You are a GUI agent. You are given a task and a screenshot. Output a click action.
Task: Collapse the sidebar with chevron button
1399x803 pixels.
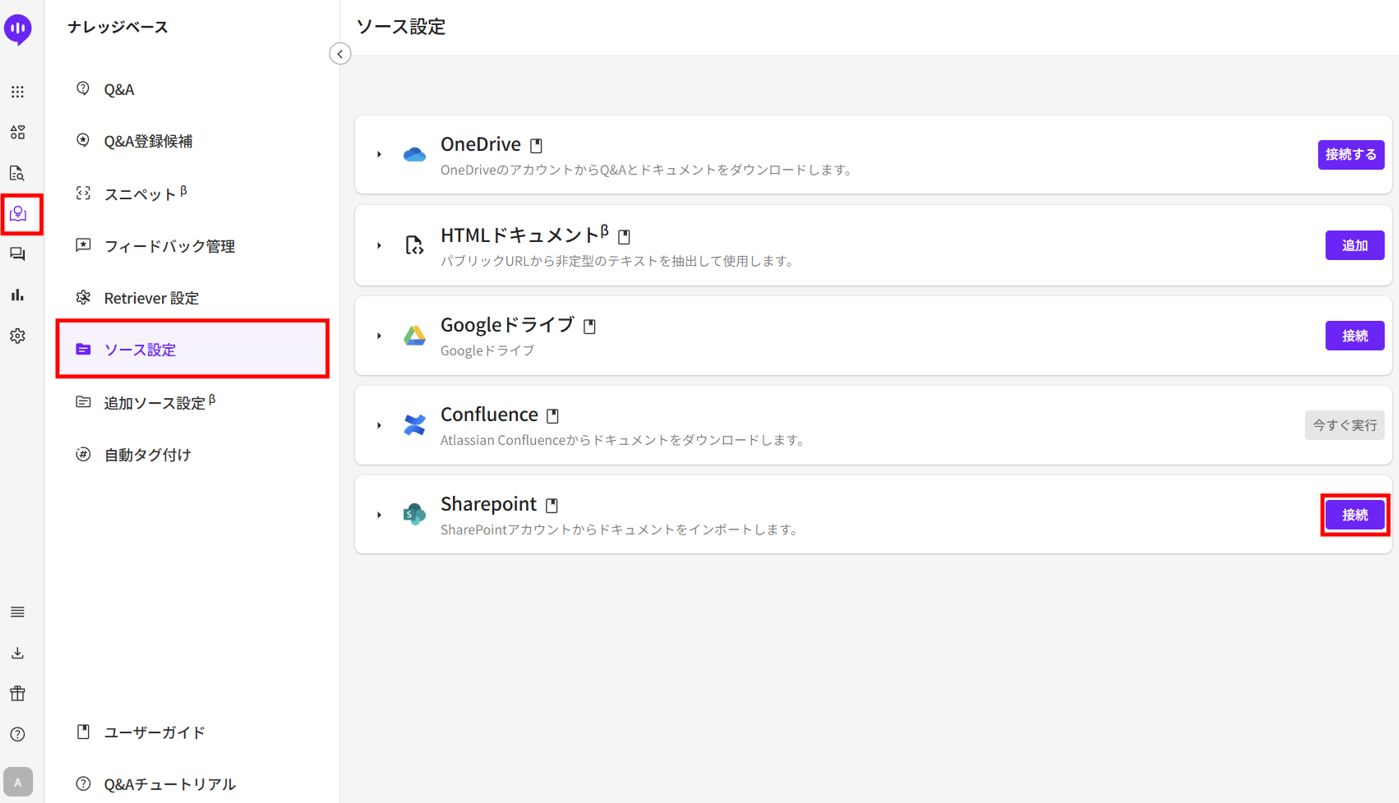340,54
